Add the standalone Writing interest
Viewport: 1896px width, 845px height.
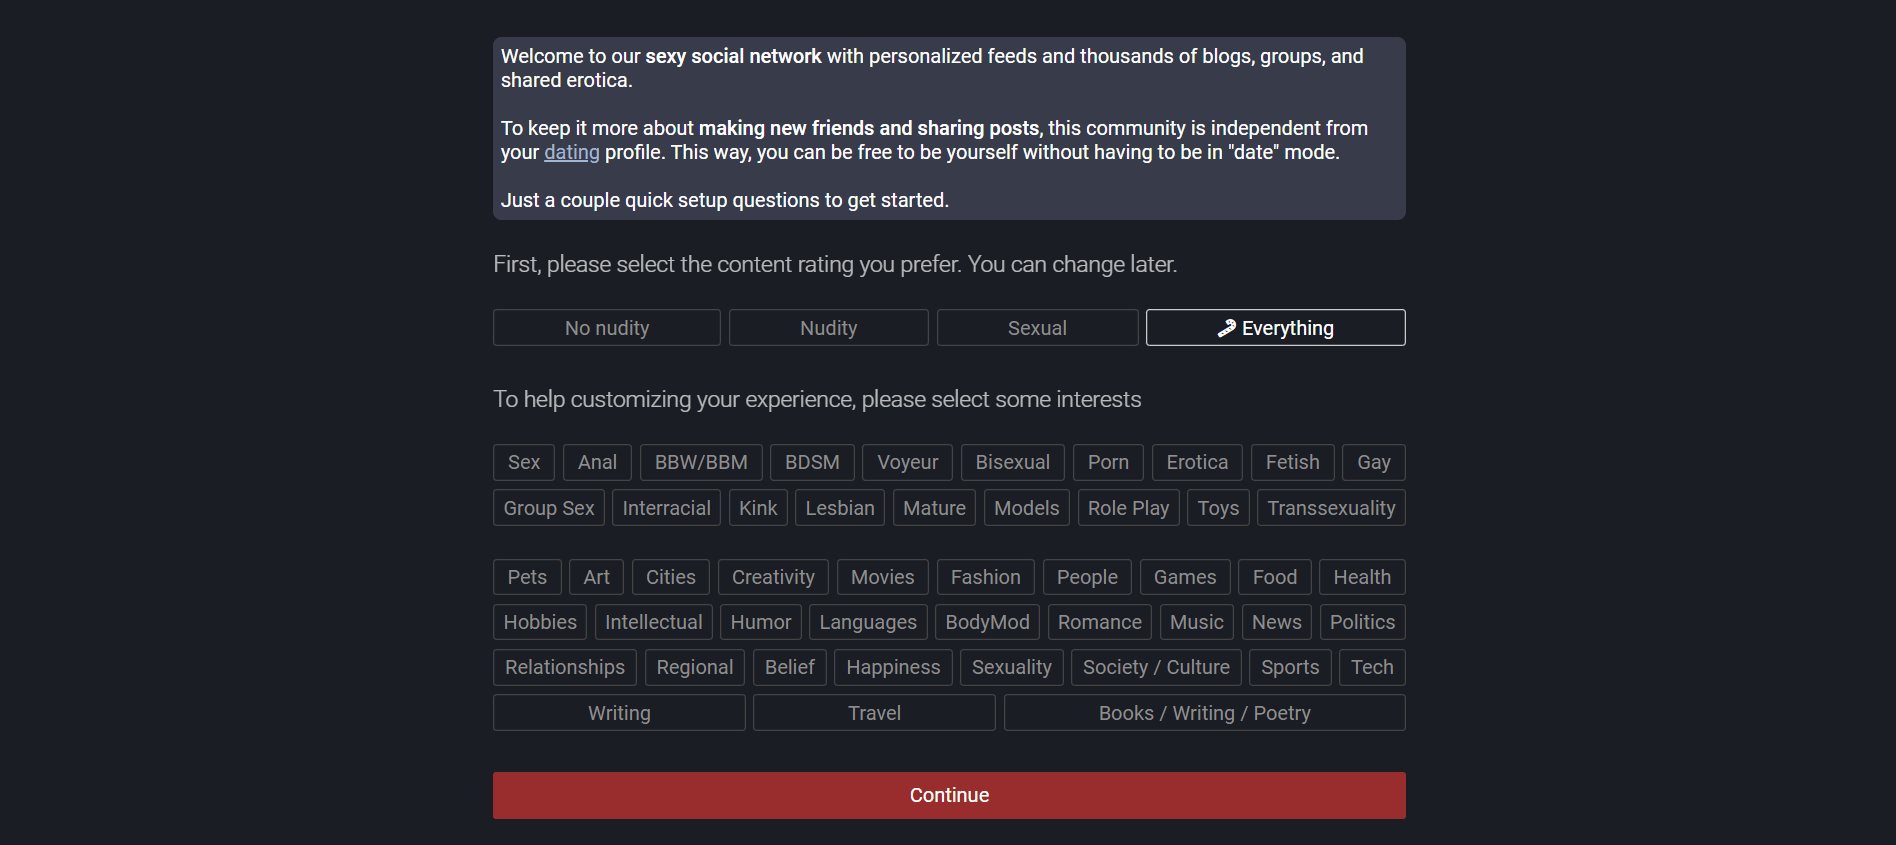(x=619, y=713)
